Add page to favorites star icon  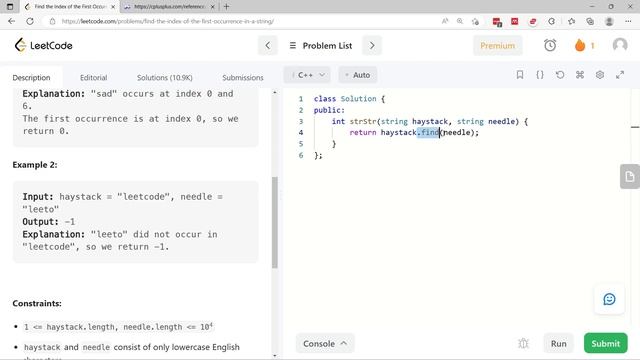coord(475,21)
